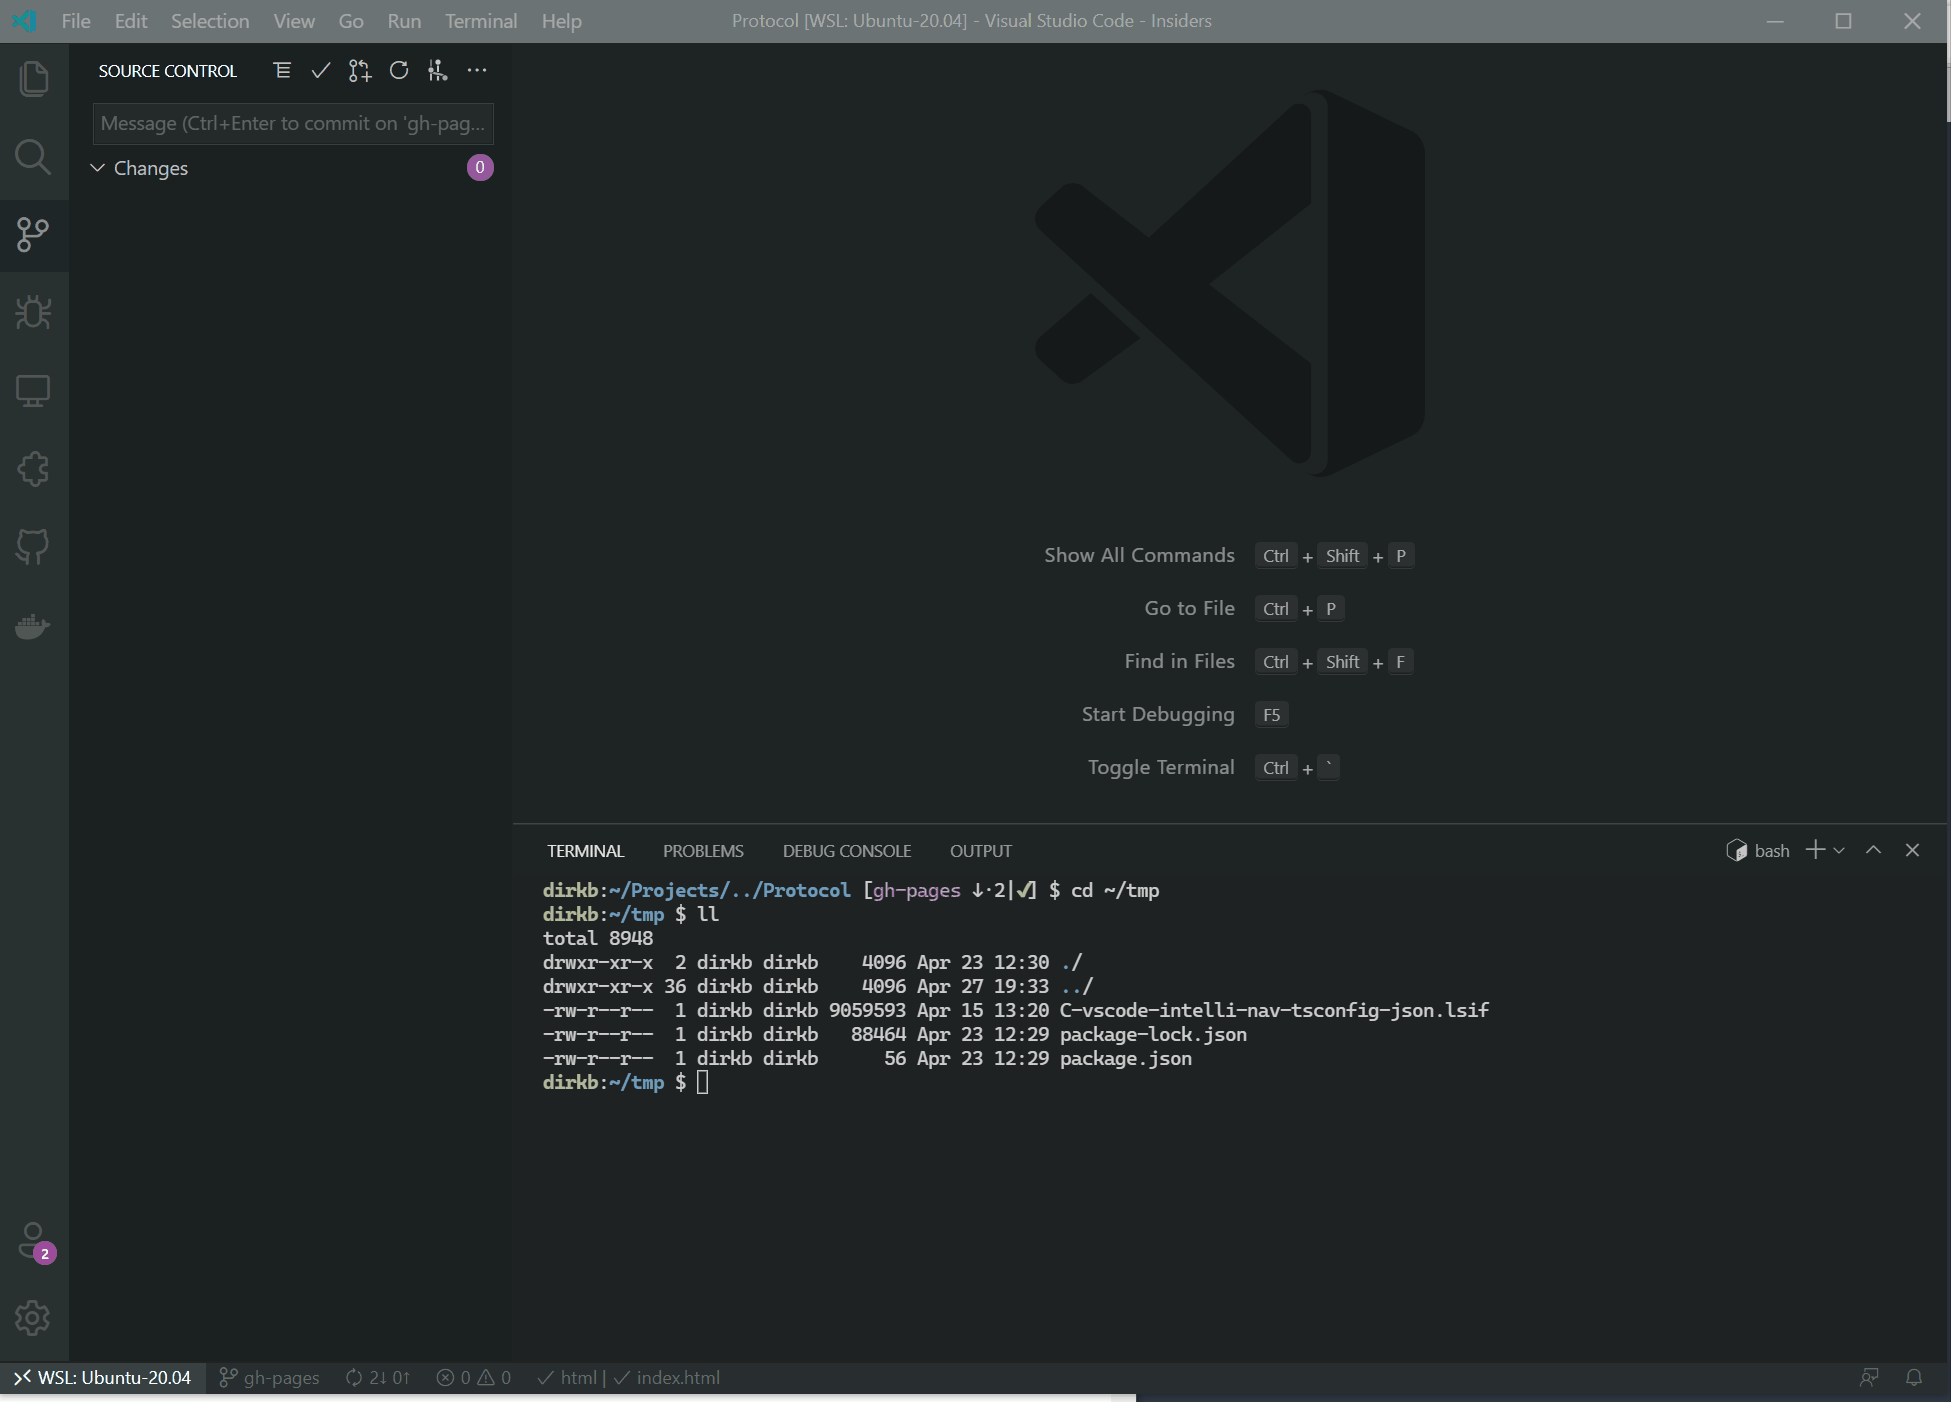The width and height of the screenshot is (1951, 1402).
Task: Open the GitHub panel
Action: pos(34,546)
